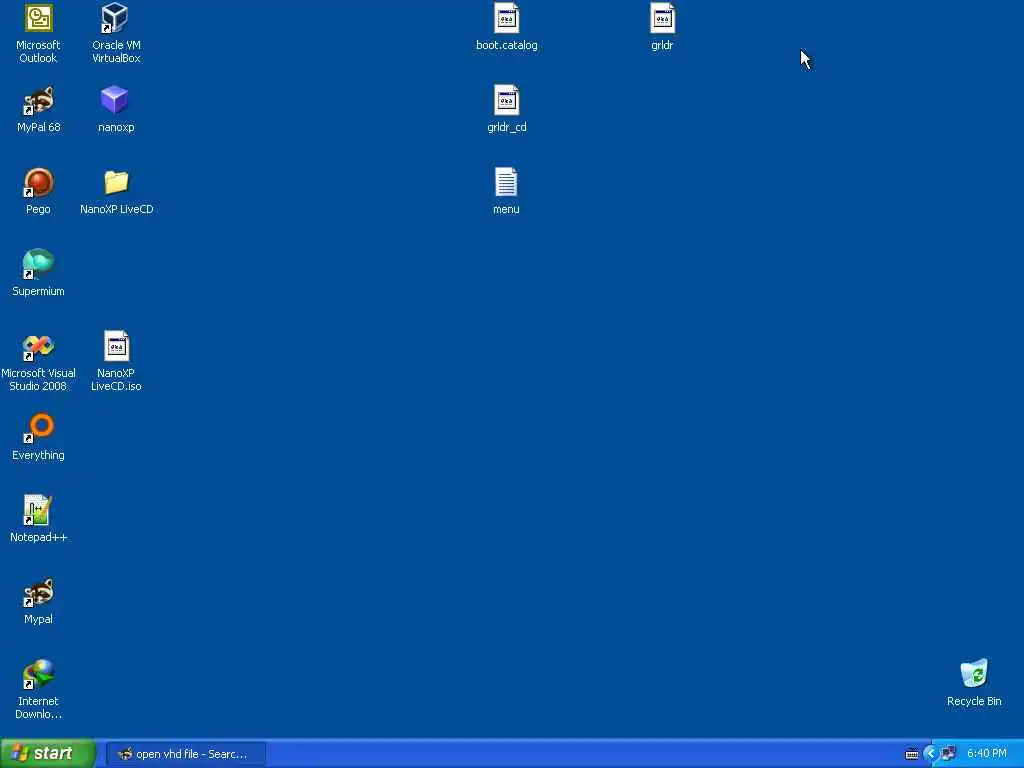This screenshot has width=1024, height=768.
Task: Click the 6:40 PM taskbar clock
Action: pyautogui.click(x=986, y=754)
